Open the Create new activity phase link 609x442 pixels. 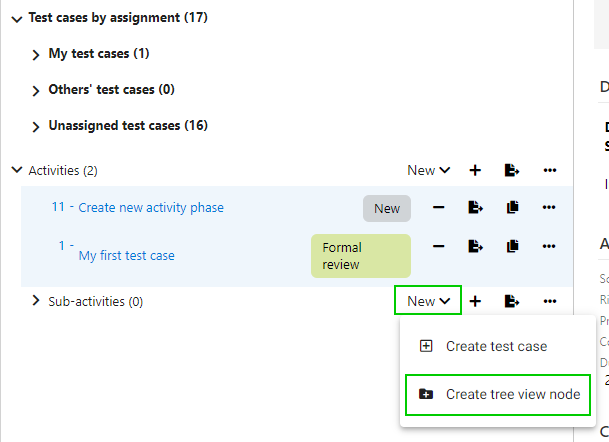151,208
